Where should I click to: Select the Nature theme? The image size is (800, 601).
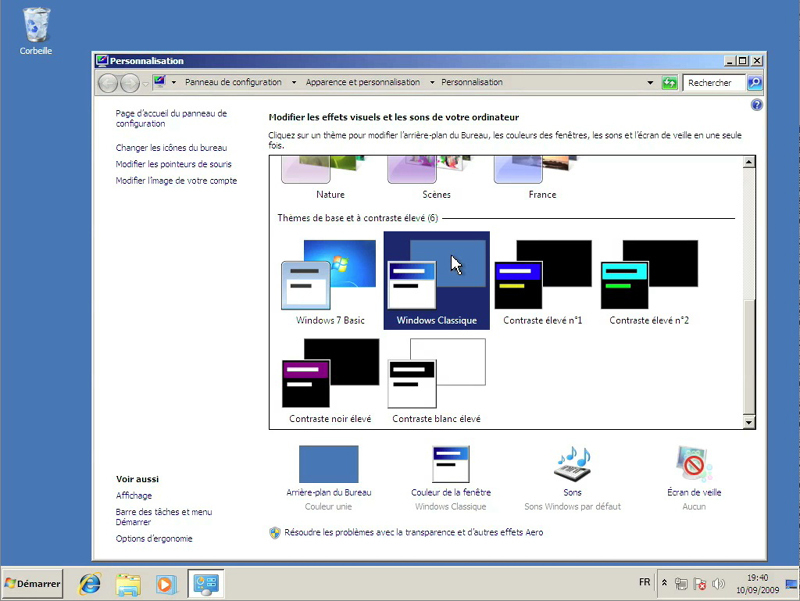click(330, 179)
